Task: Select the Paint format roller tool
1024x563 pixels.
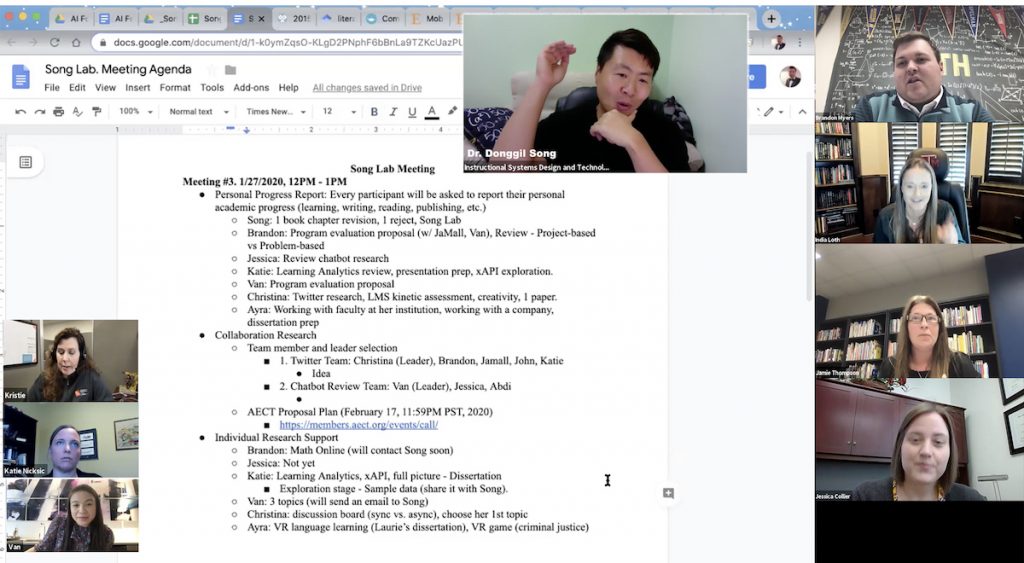Action: 95,112
